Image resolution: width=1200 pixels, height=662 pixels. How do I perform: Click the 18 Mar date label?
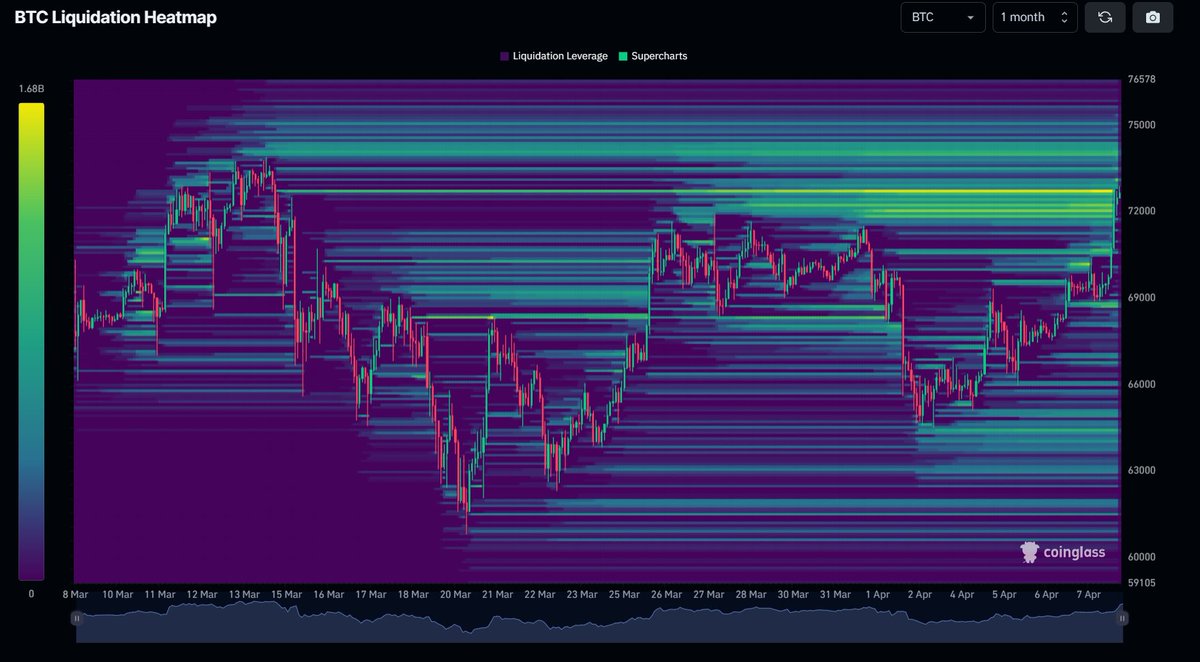tap(413, 594)
